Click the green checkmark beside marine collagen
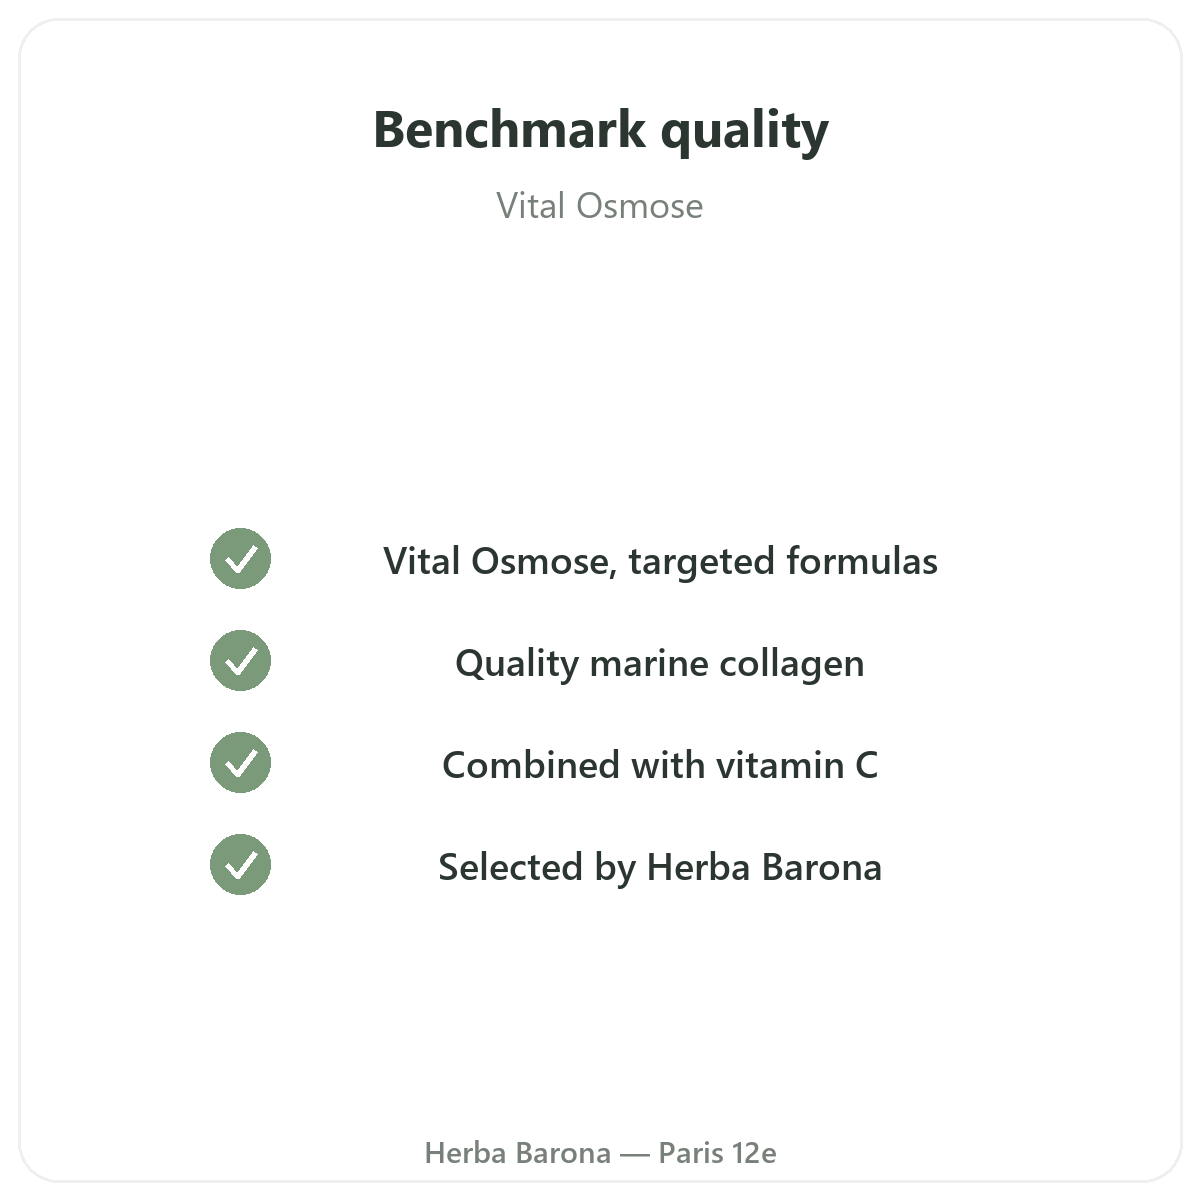Screen dimensions: 1200x1200 (x=240, y=661)
